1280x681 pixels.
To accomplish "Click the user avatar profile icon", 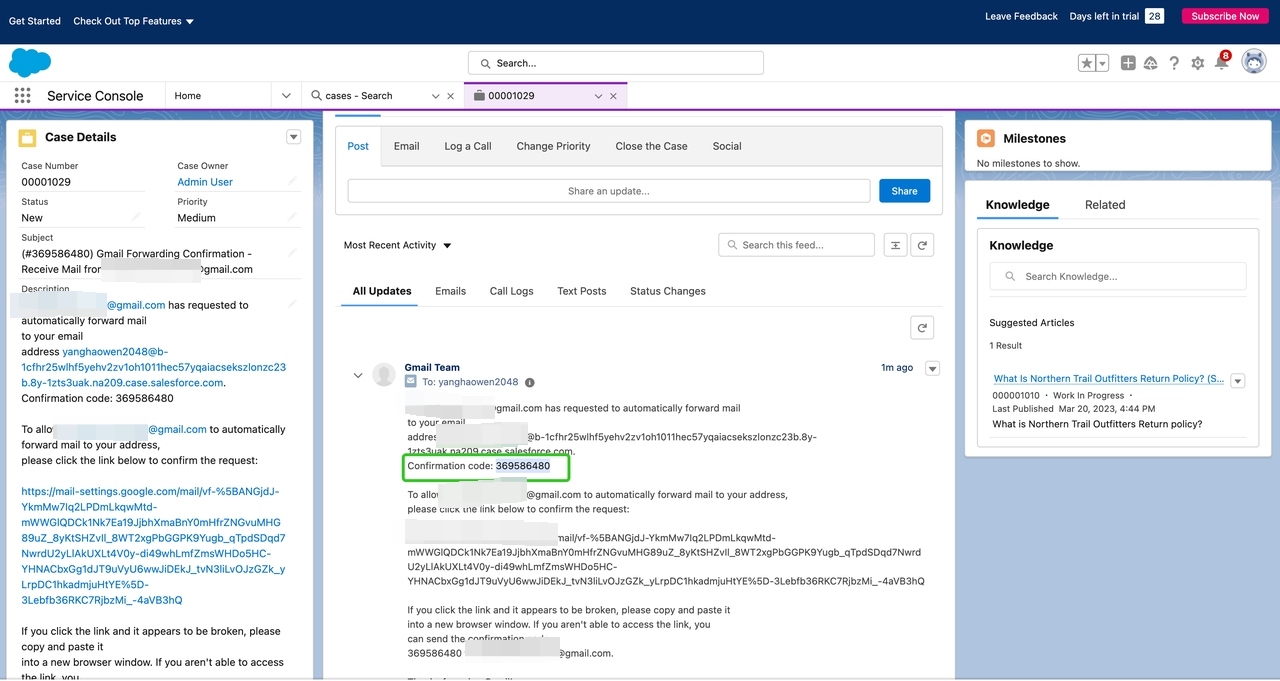I will click(x=1253, y=62).
